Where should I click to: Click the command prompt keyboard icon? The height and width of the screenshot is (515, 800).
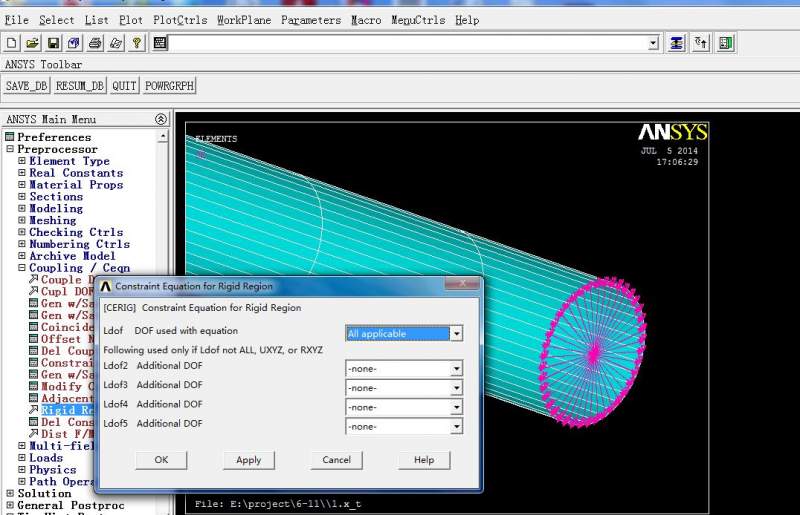point(160,43)
